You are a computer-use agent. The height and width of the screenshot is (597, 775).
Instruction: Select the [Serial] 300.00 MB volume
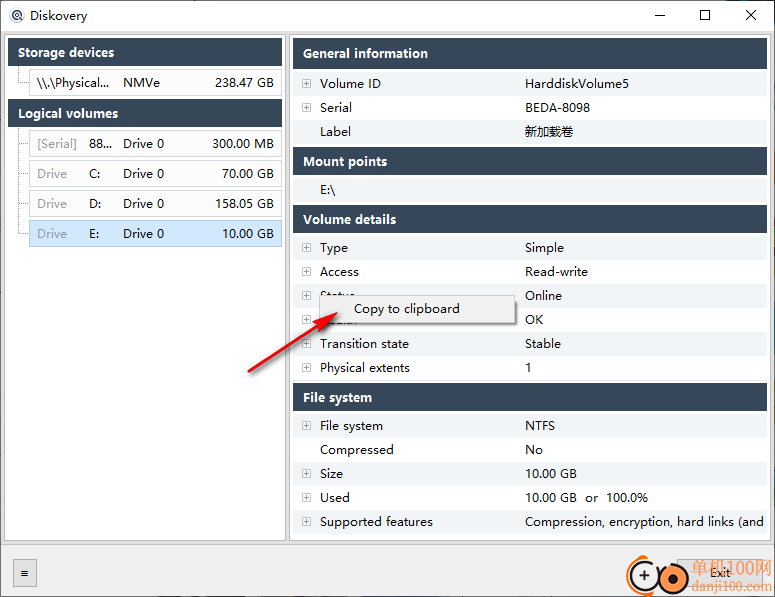155,144
